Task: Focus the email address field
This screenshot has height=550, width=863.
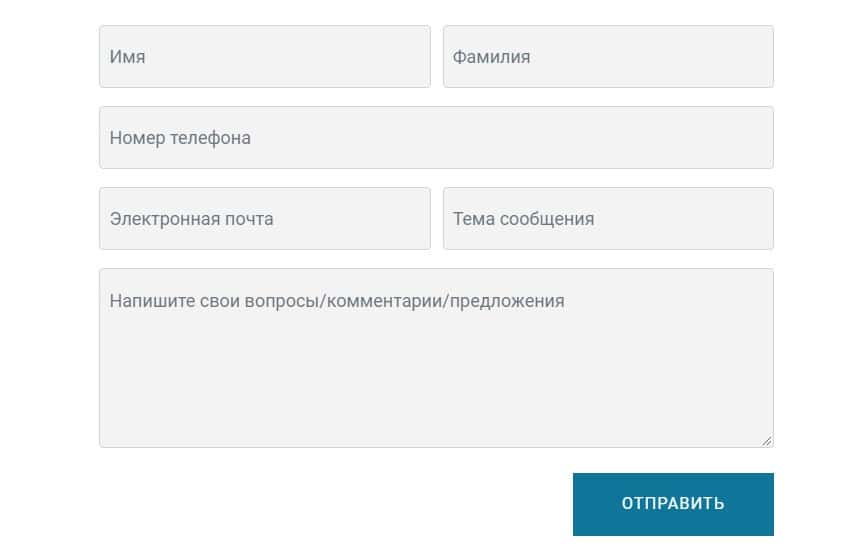Action: [x=264, y=219]
